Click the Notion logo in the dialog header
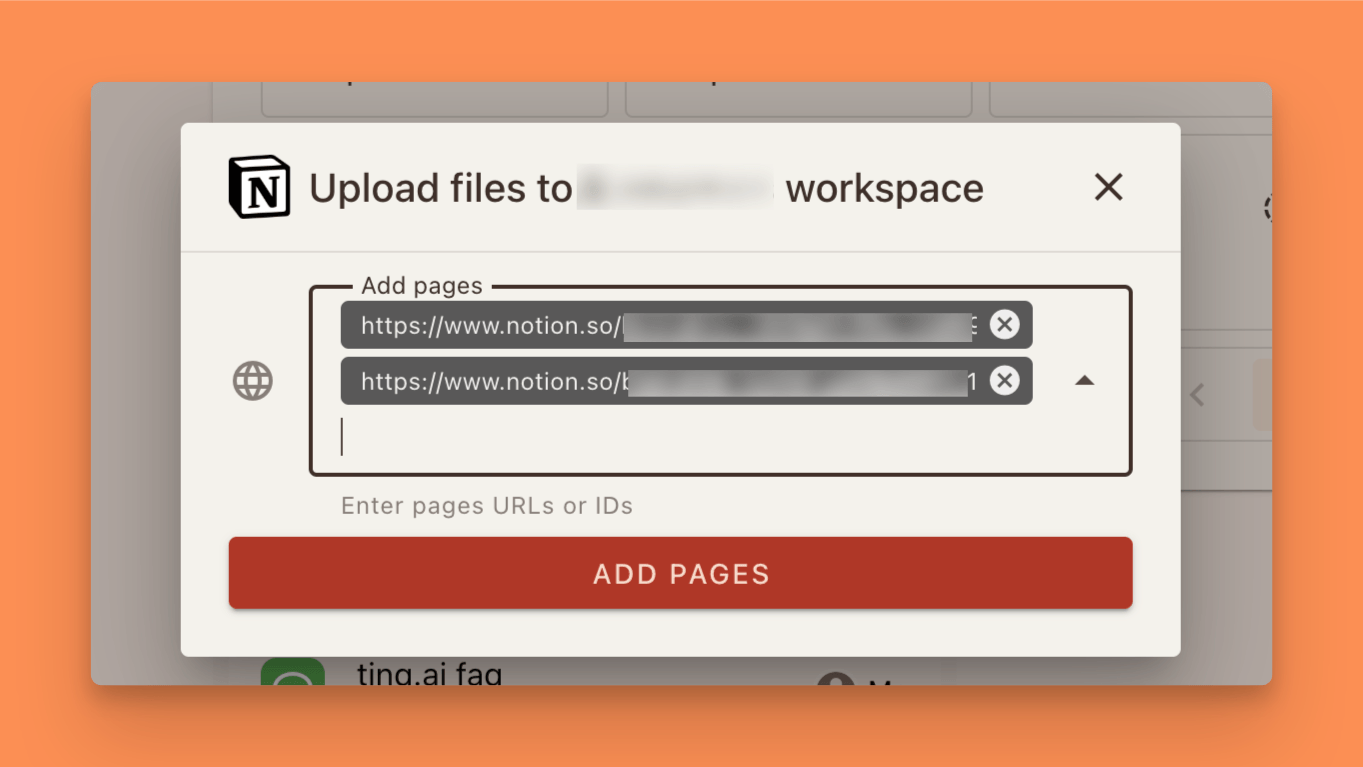 point(260,186)
